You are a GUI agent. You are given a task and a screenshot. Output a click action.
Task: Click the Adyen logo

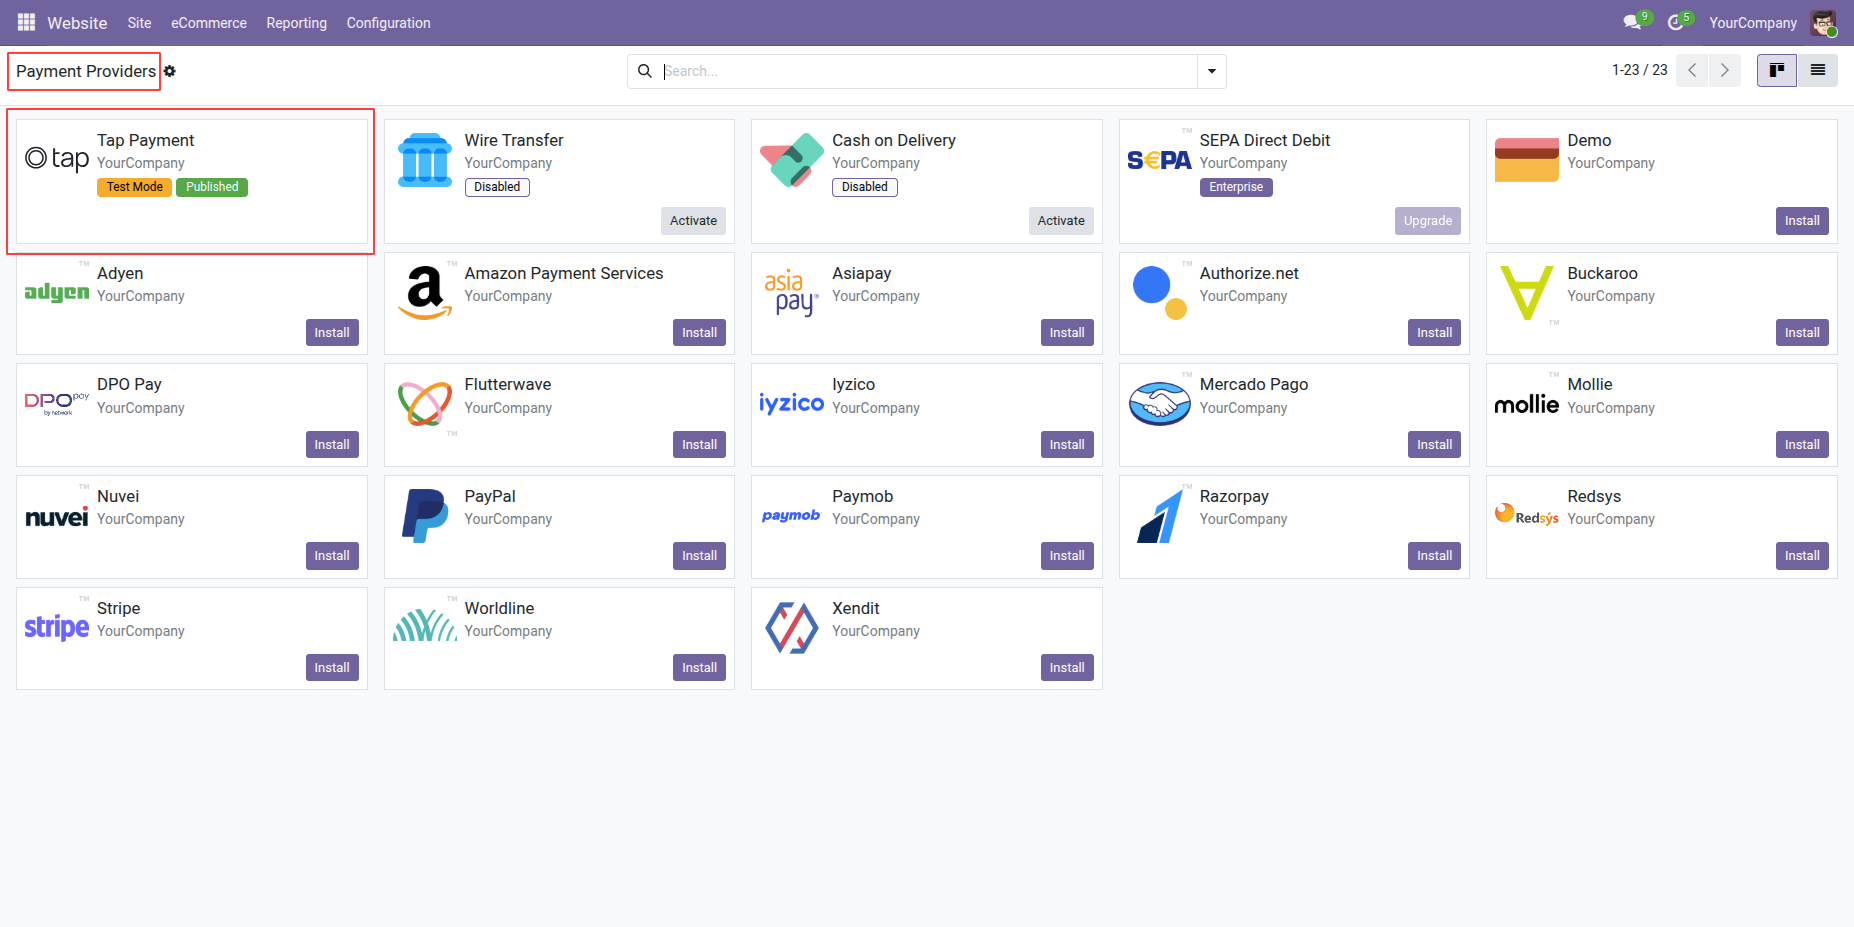click(x=57, y=292)
